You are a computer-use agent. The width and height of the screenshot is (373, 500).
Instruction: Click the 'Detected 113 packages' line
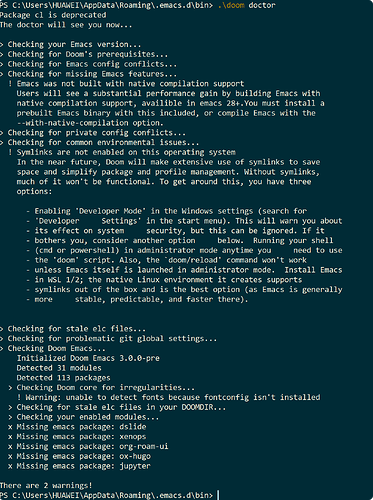[63, 378]
